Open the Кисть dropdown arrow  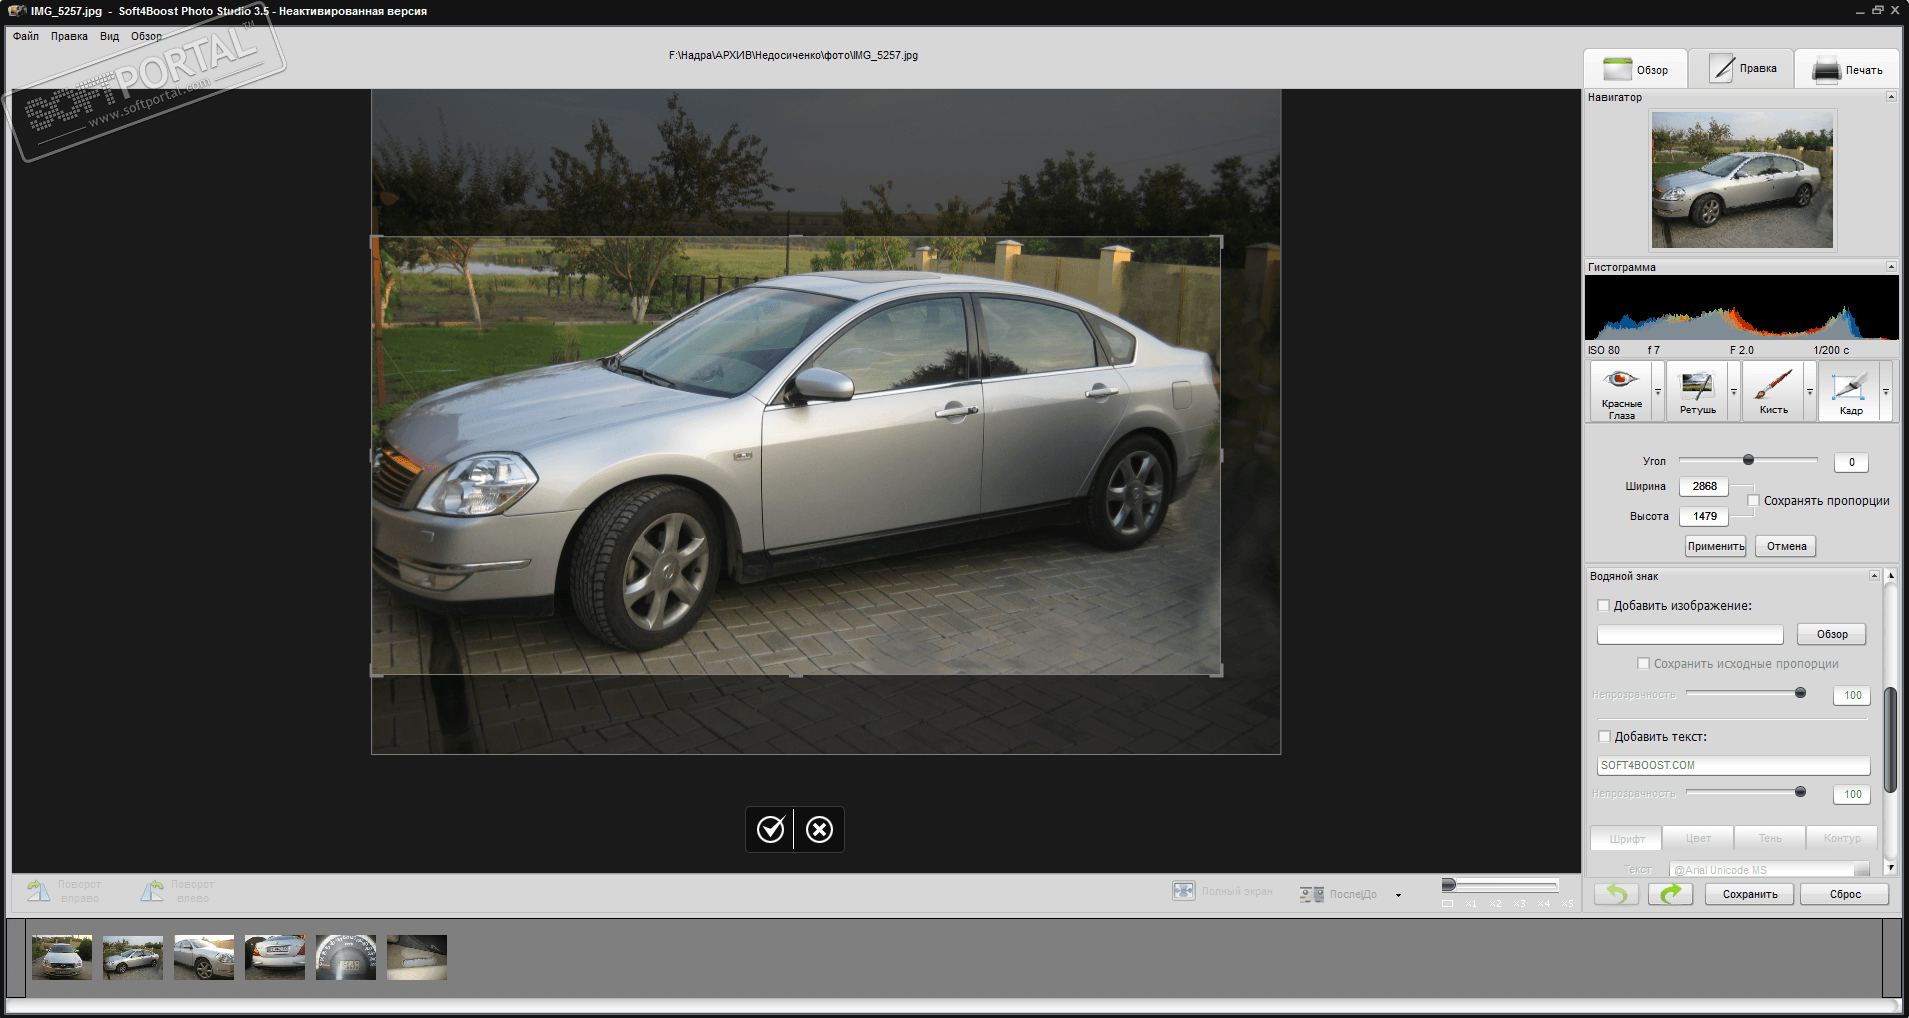point(1810,391)
